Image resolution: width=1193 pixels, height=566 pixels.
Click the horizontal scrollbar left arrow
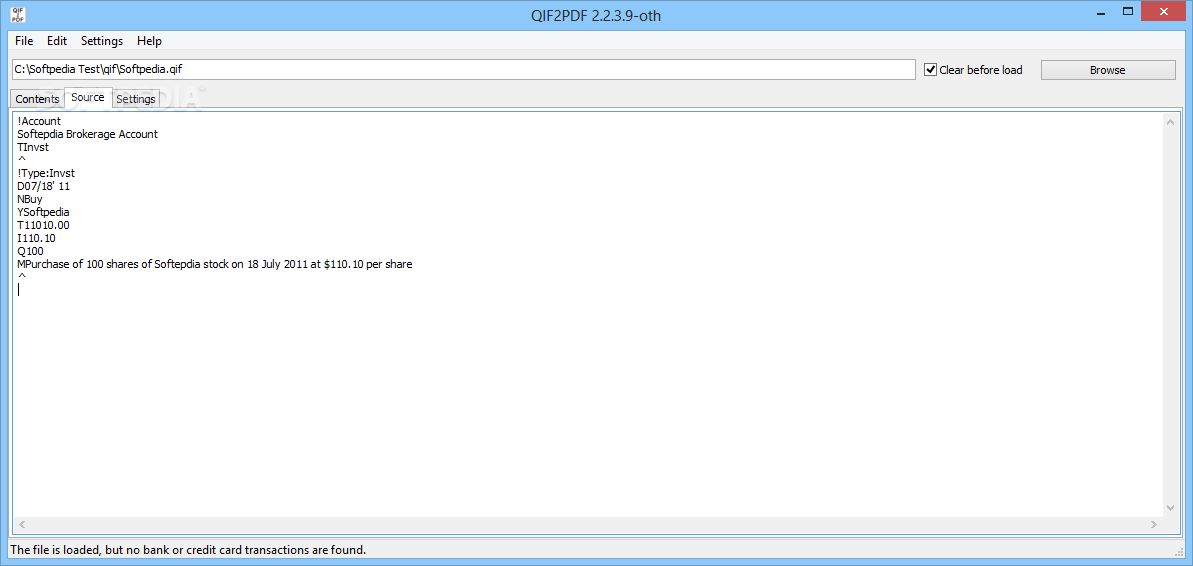21,524
